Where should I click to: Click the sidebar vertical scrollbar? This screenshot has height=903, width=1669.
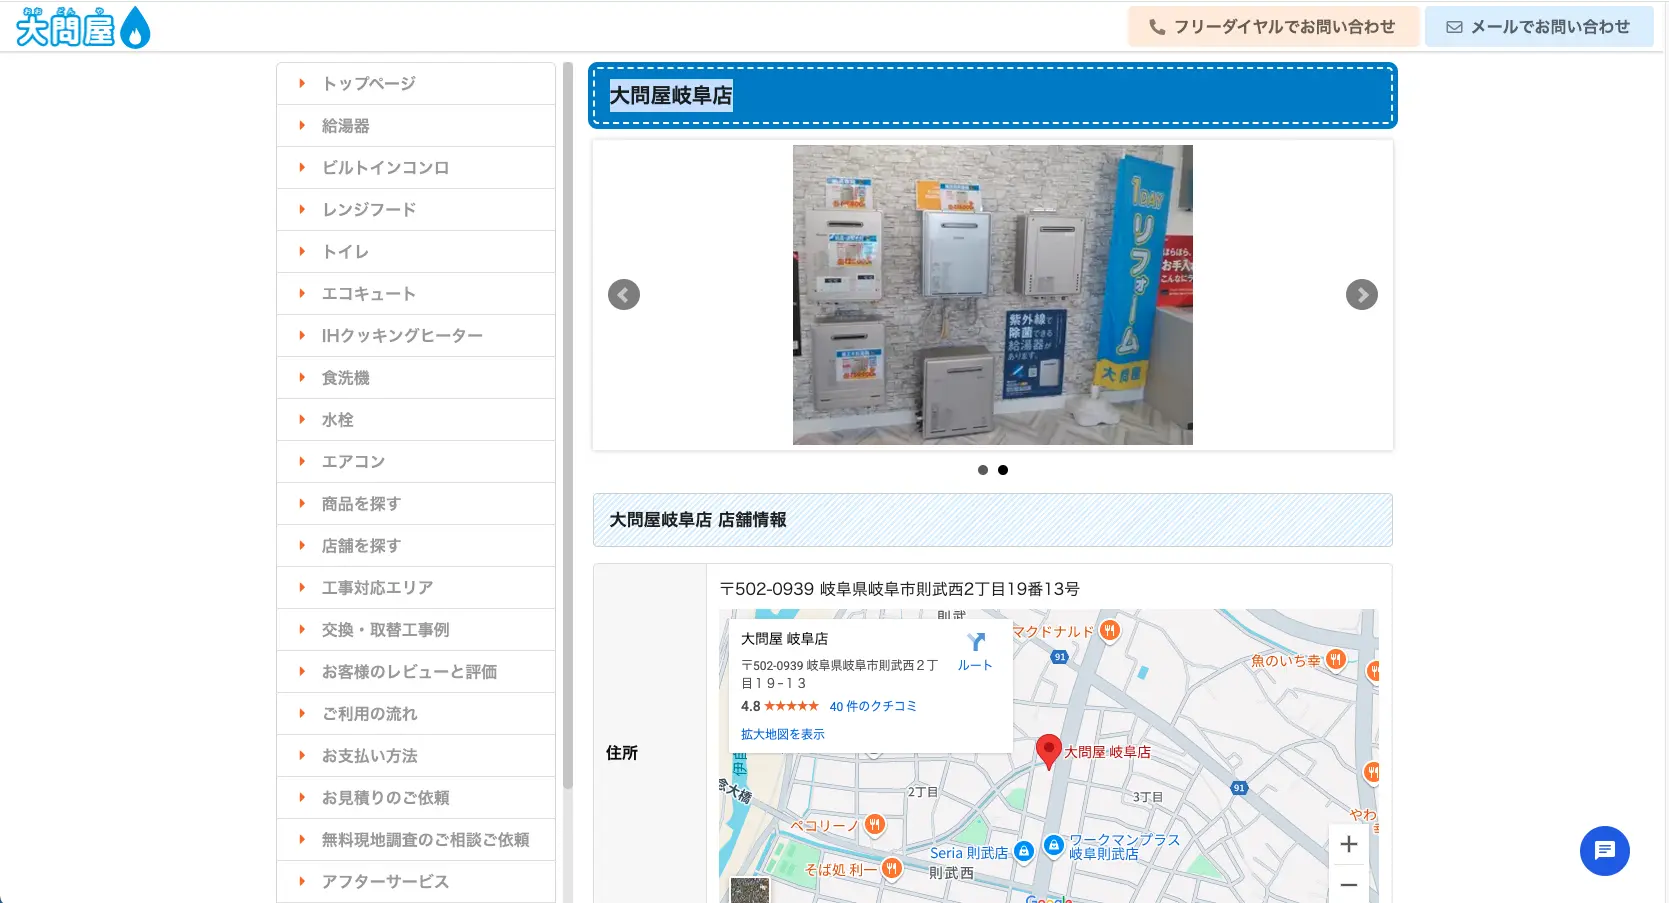(x=568, y=425)
